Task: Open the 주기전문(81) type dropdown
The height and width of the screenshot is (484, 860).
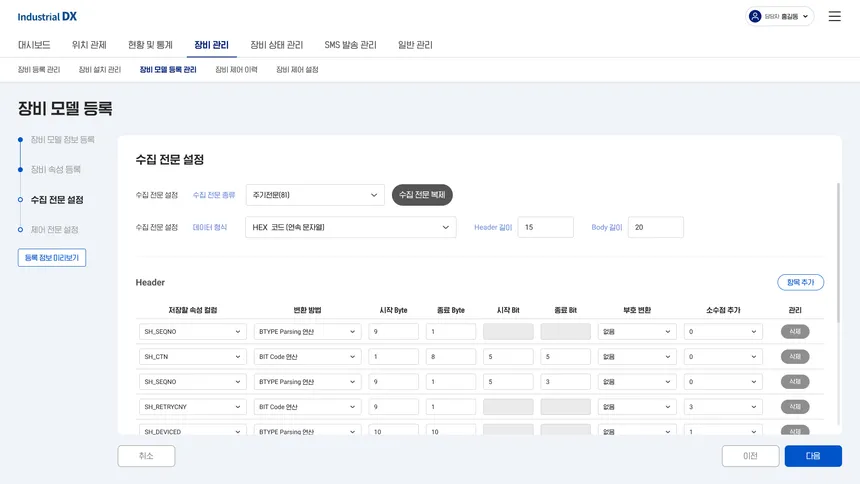Action: point(315,195)
